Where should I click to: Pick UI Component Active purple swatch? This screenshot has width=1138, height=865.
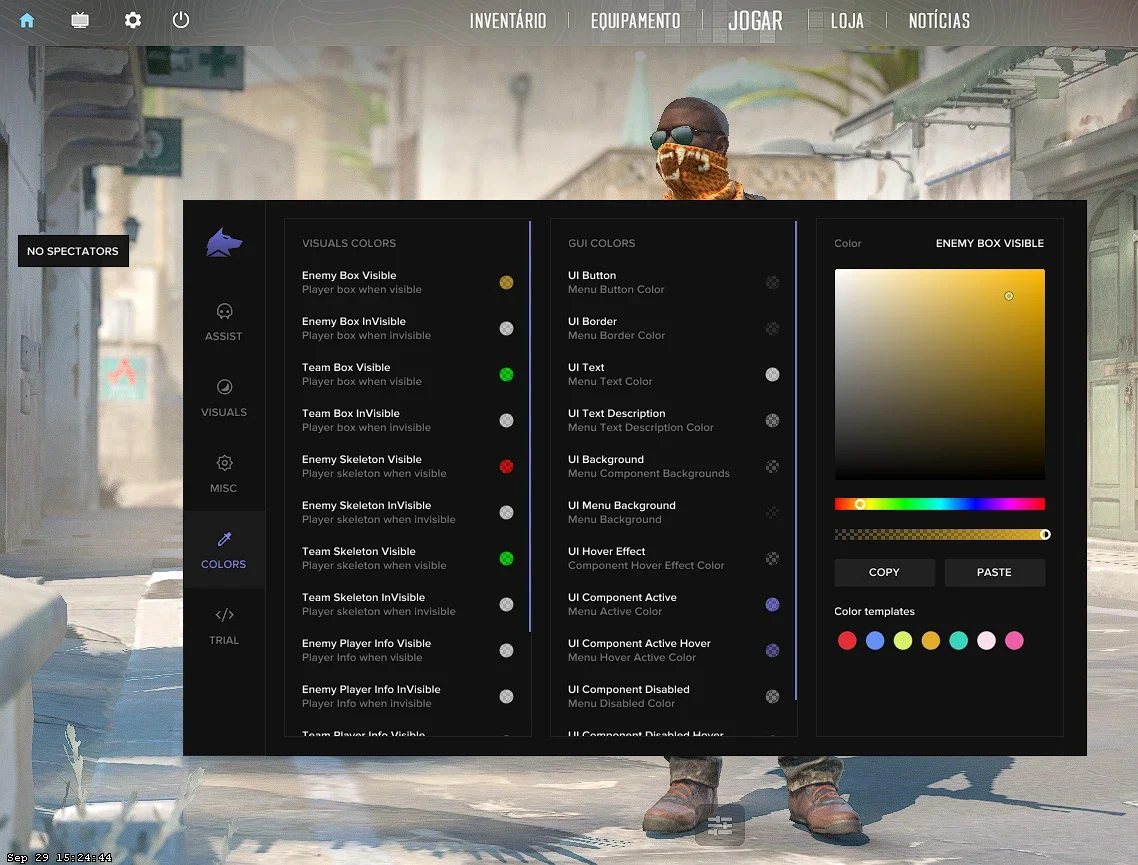point(772,604)
